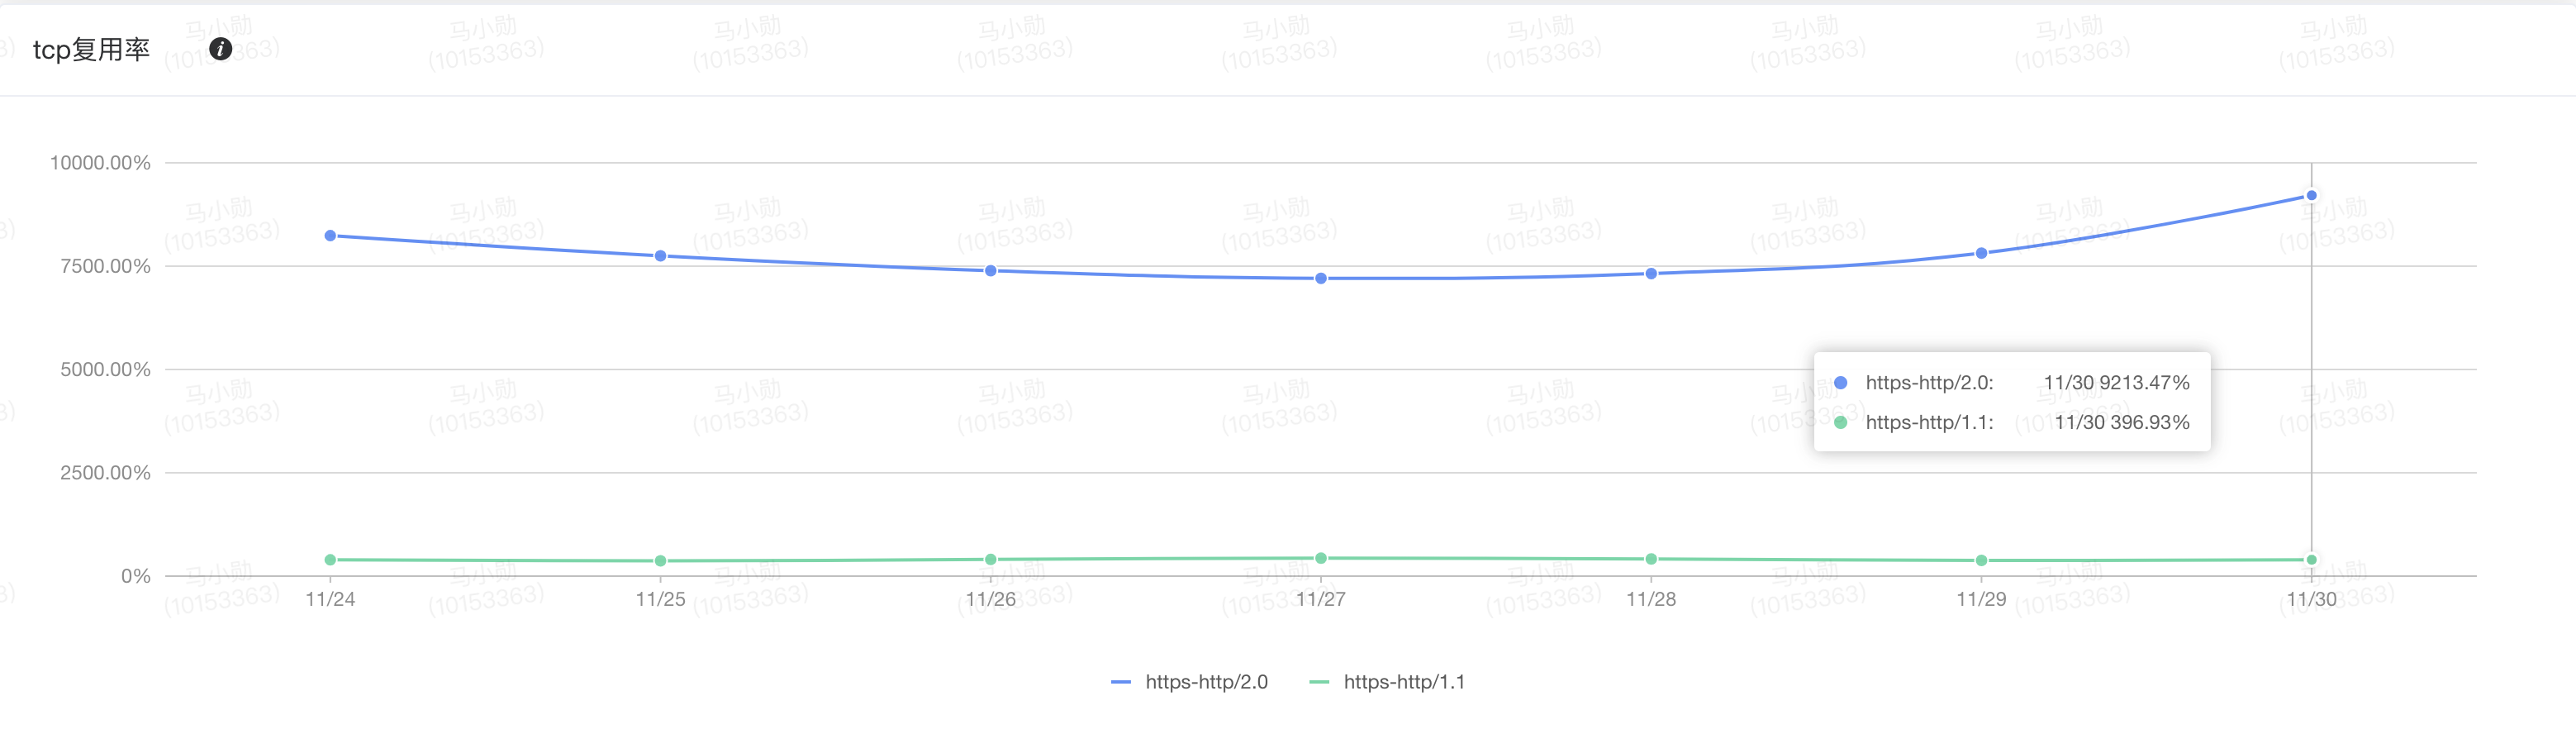Click the blue data point for 11/25
Viewport: 2576px width, 734px height.
660,256
